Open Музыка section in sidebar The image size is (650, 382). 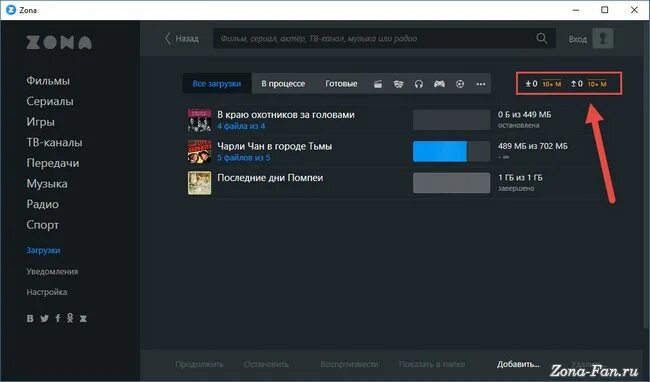pyautogui.click(x=47, y=184)
